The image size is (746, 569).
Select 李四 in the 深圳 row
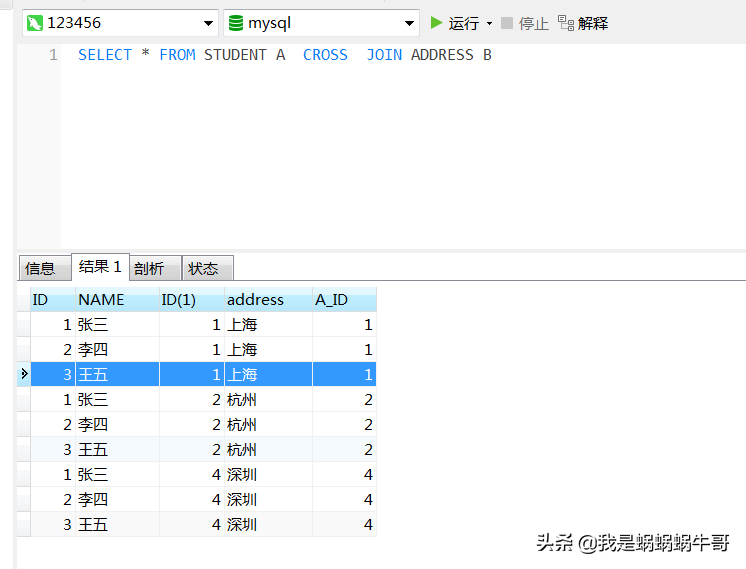[117, 500]
